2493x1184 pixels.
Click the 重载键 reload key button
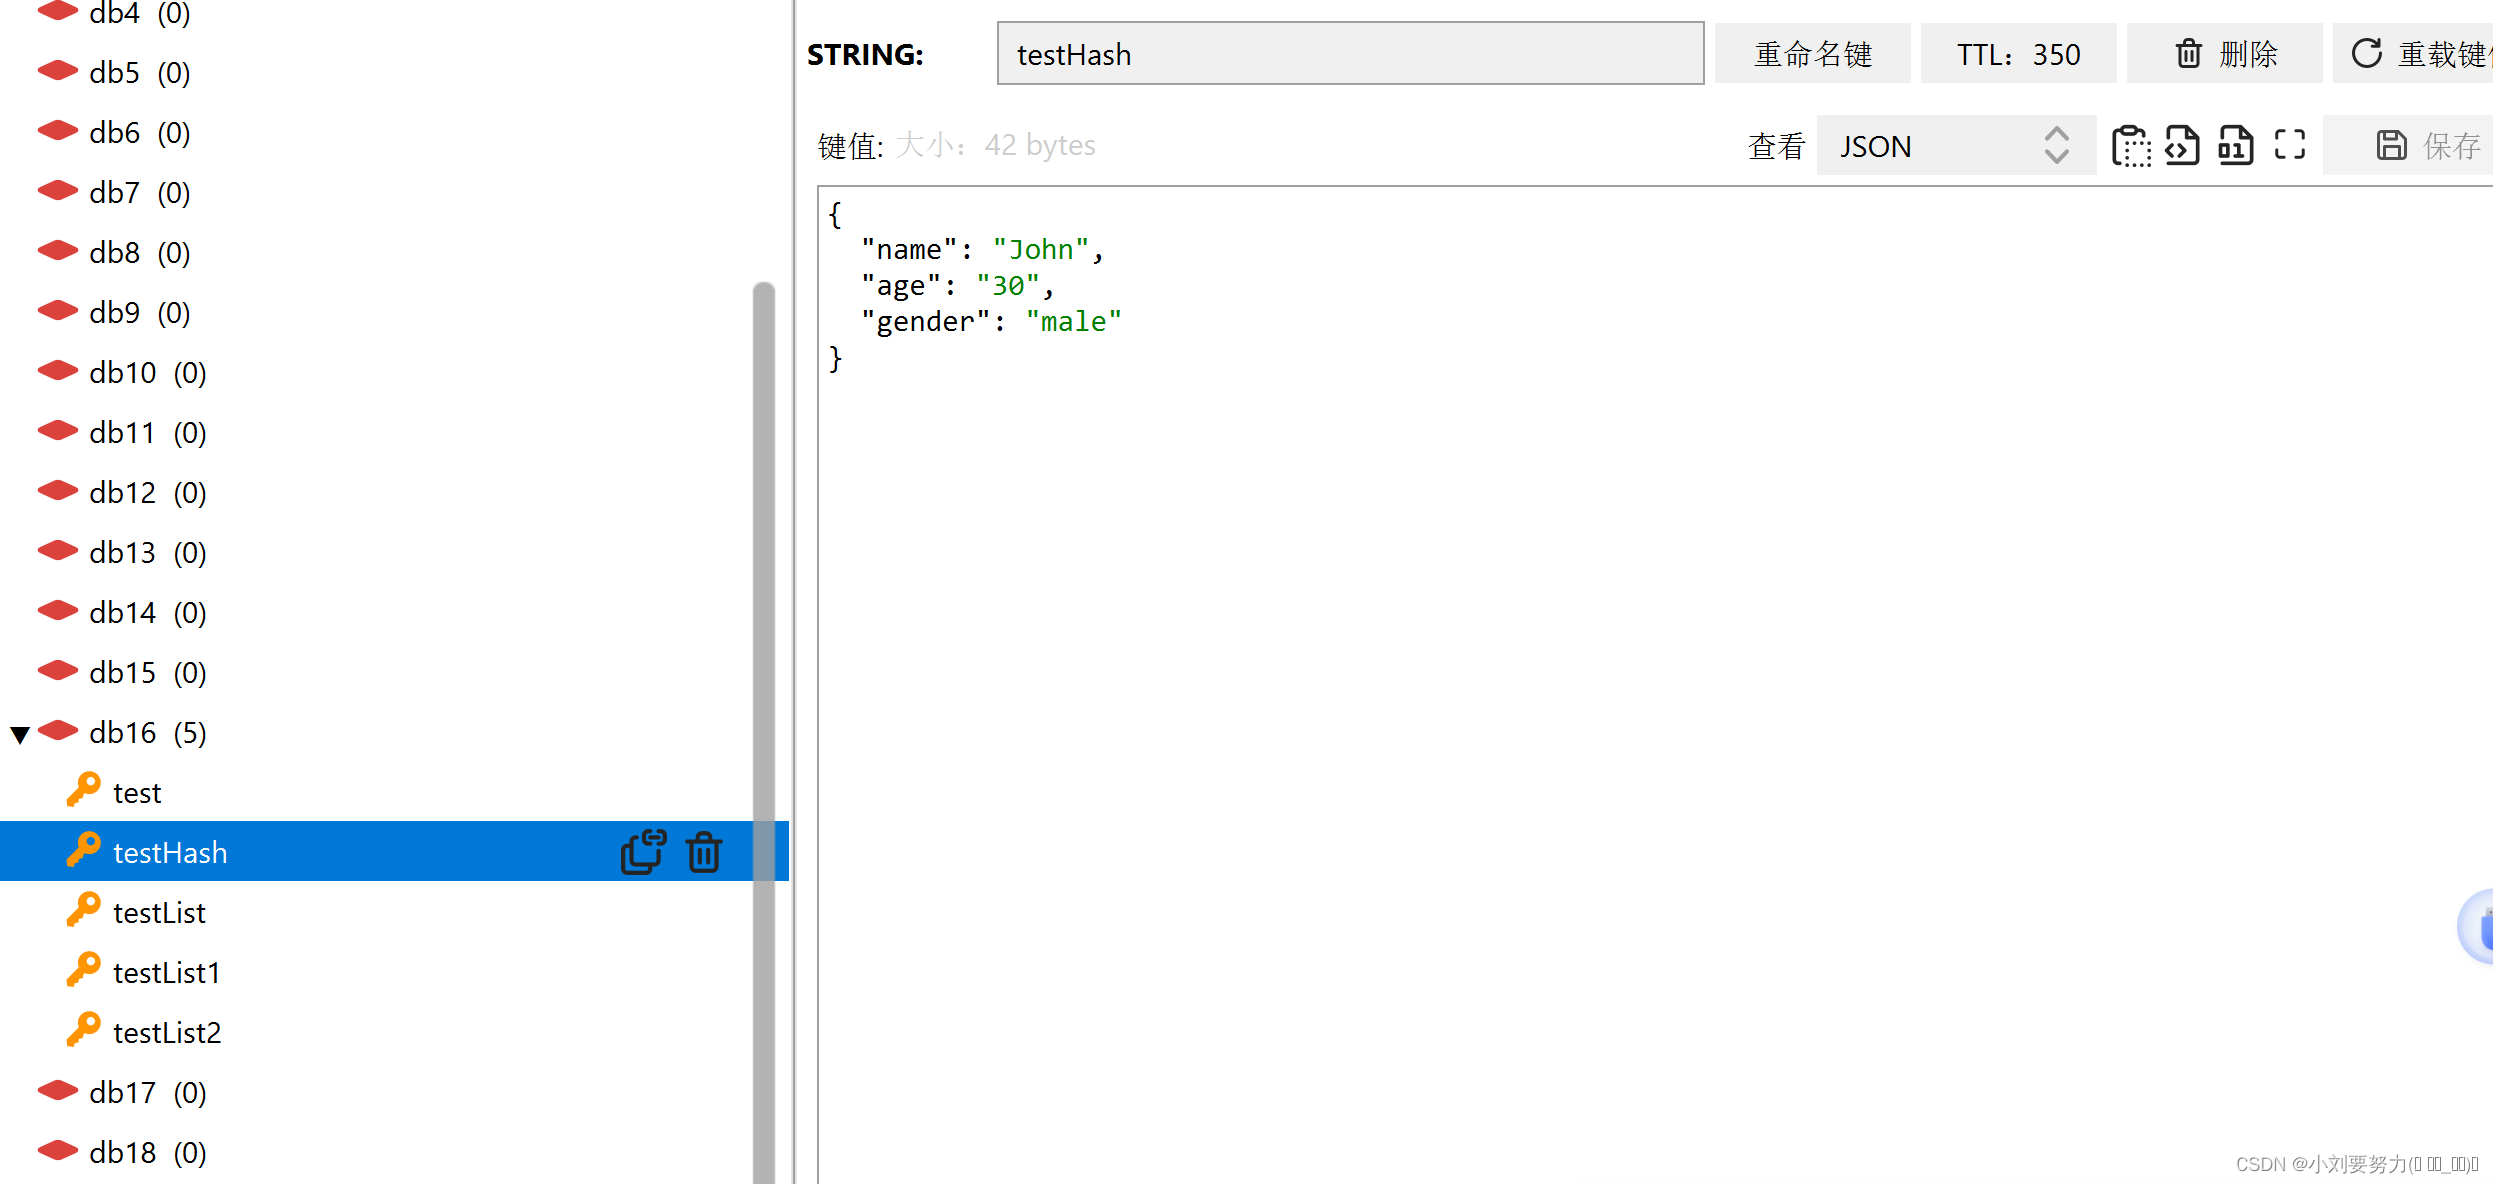click(2418, 54)
